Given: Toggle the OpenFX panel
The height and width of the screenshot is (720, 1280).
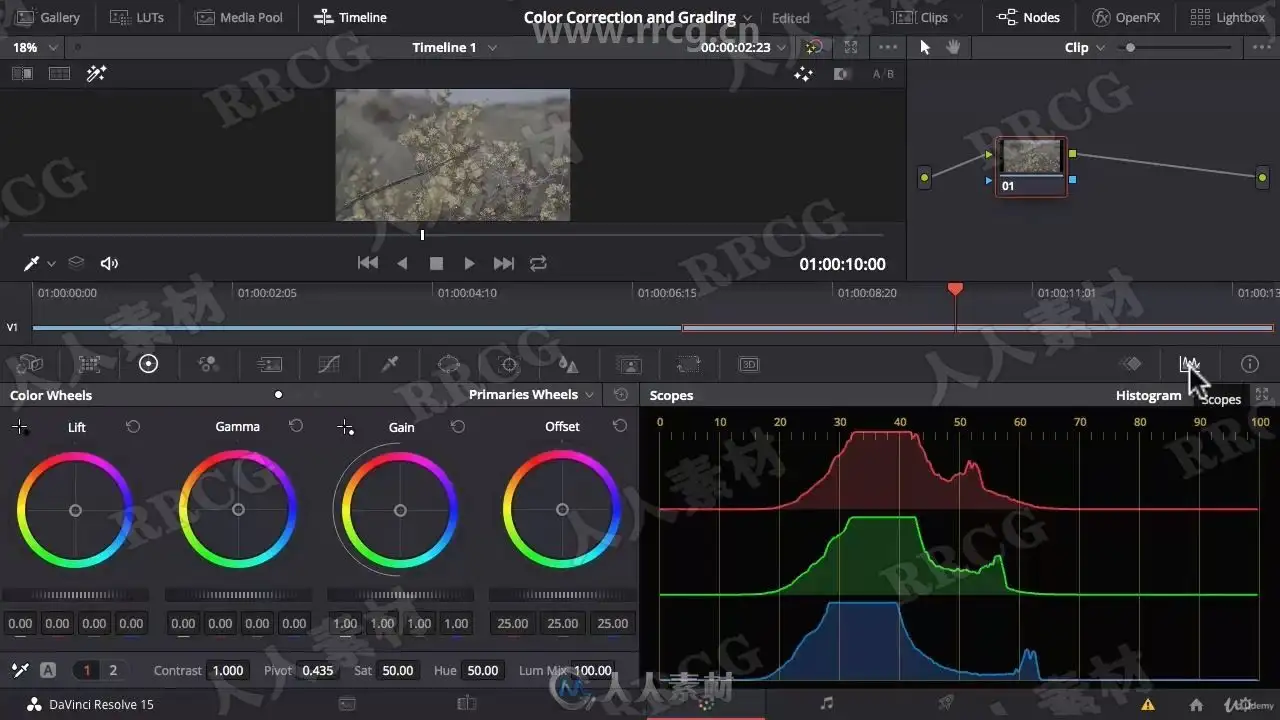Looking at the screenshot, I should click(1126, 17).
